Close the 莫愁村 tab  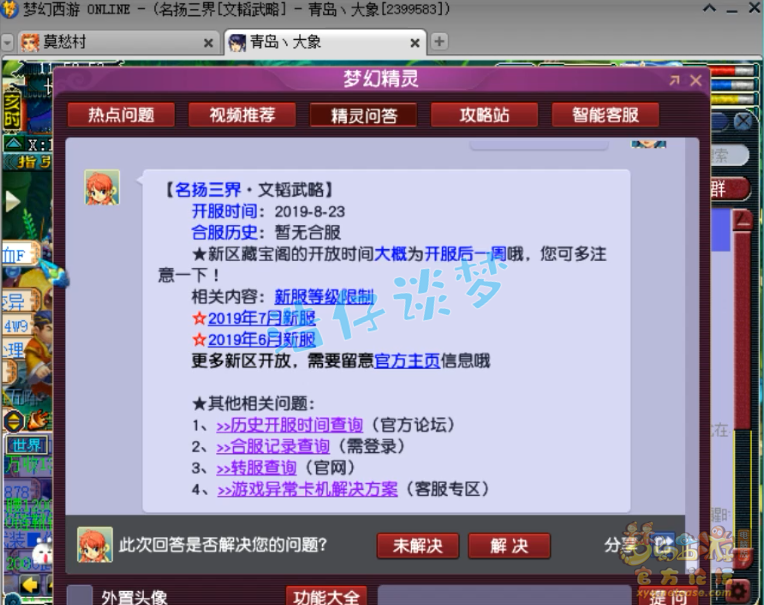[x=208, y=43]
